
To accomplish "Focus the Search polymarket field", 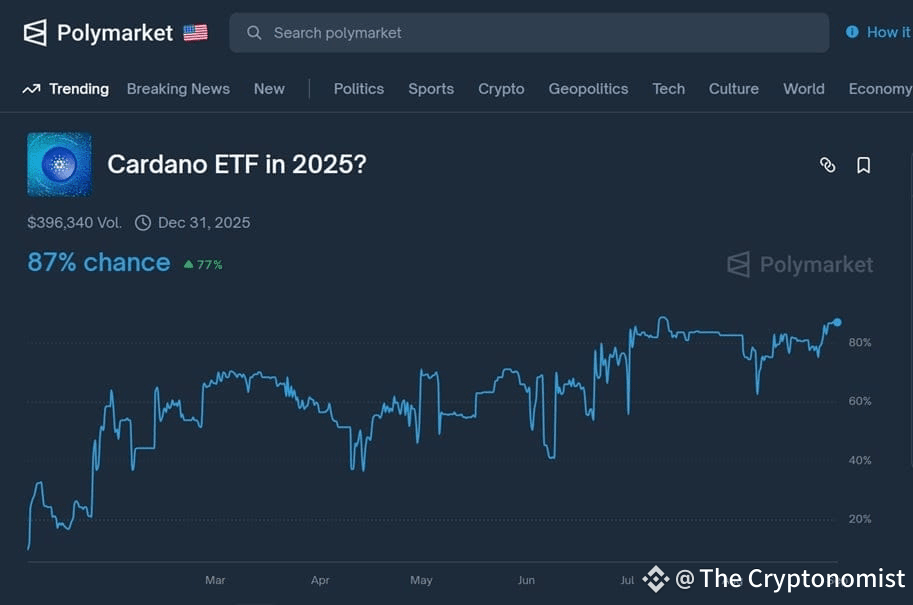I will (529, 33).
